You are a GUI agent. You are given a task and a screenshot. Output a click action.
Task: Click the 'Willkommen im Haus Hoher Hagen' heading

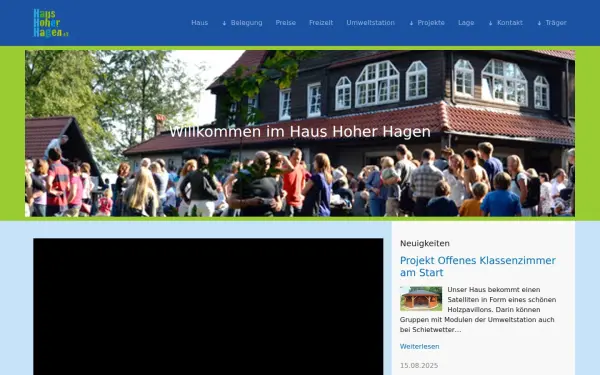coord(300,132)
